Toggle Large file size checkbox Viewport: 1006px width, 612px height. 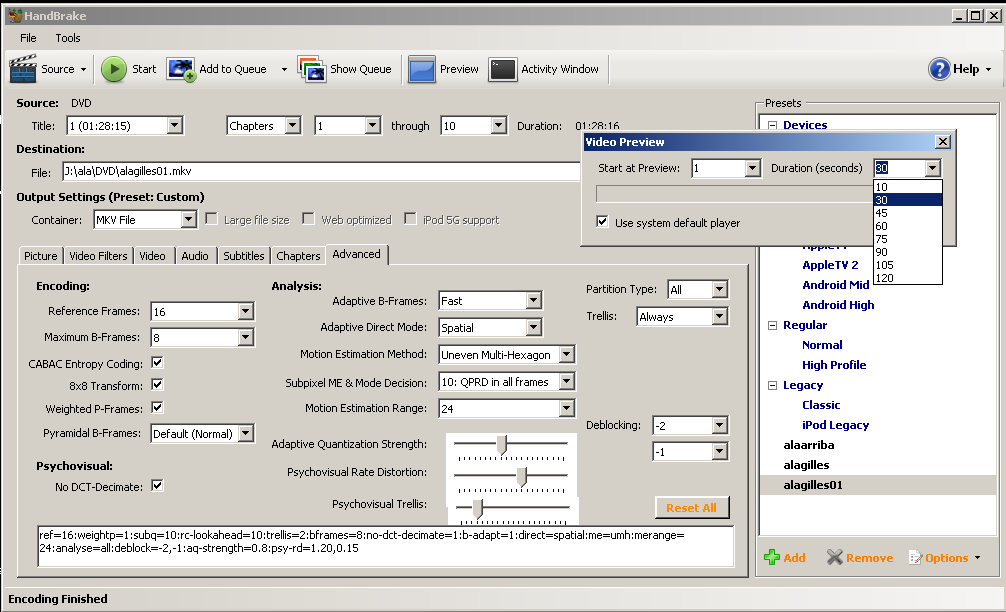[x=211, y=219]
